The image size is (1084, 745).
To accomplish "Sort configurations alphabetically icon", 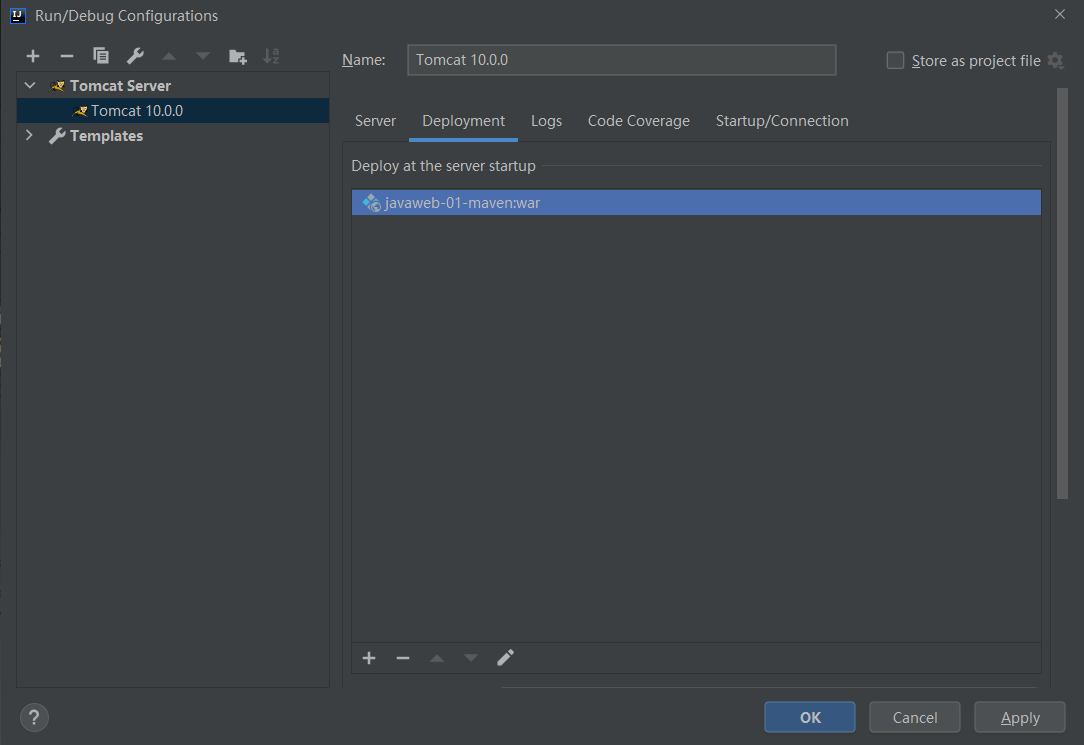I will point(271,56).
